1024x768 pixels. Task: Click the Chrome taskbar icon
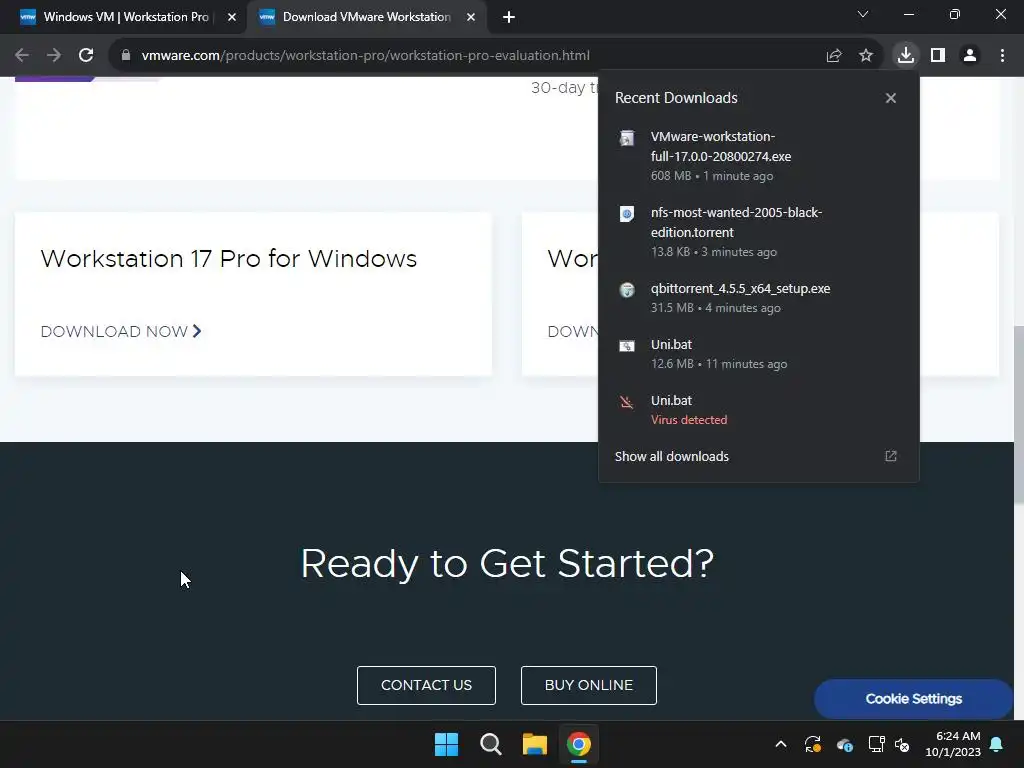pos(579,744)
